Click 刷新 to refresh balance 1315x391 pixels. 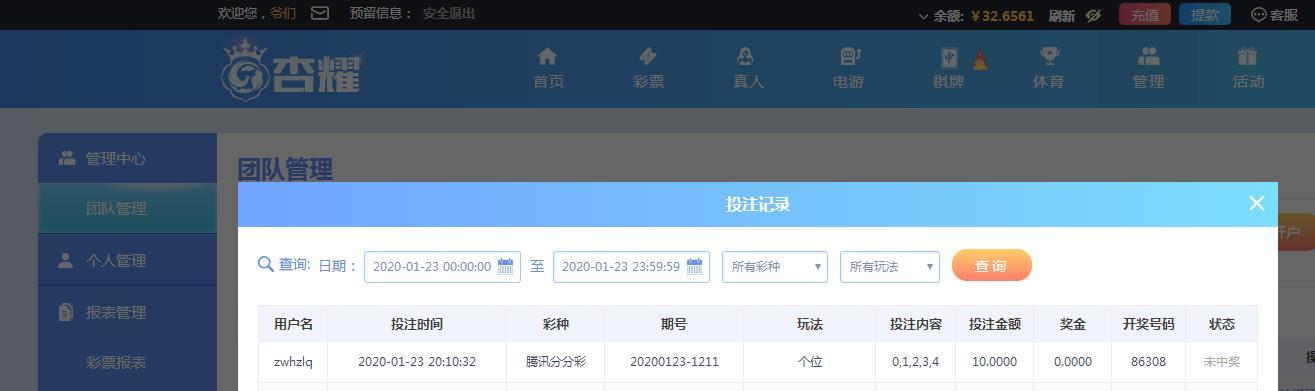click(x=1062, y=15)
